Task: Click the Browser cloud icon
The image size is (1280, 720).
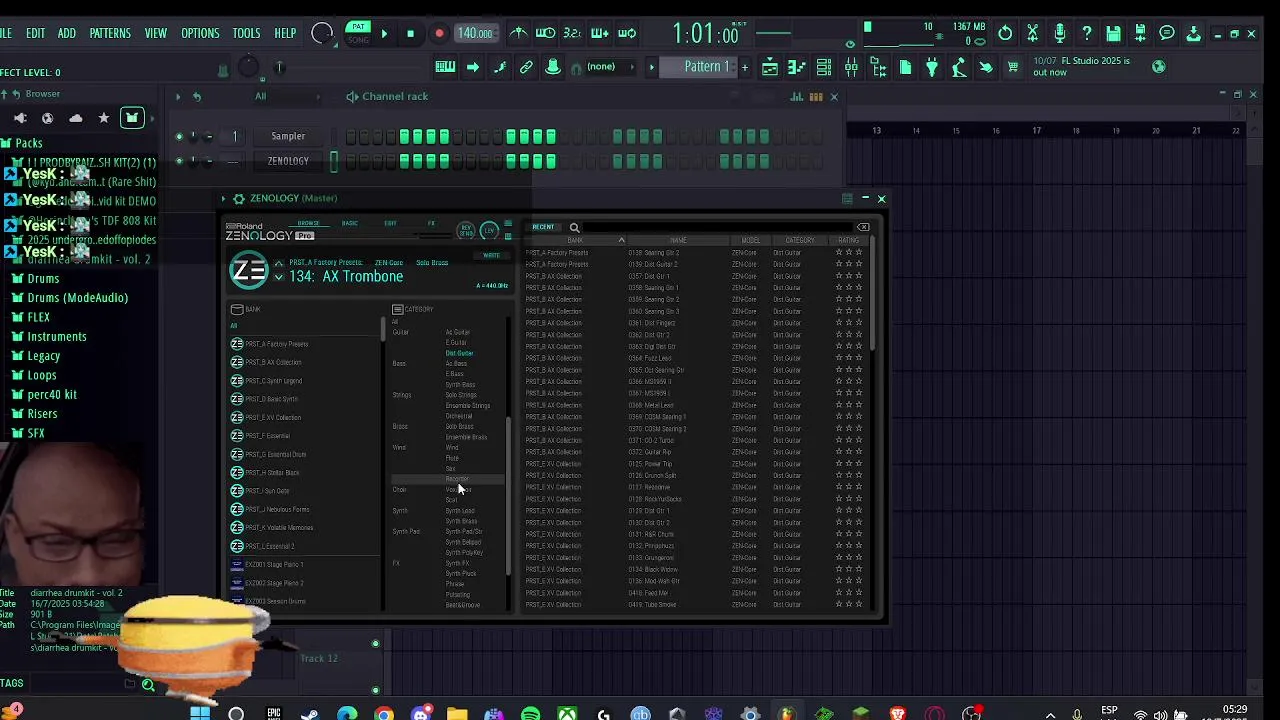Action: tap(75, 118)
